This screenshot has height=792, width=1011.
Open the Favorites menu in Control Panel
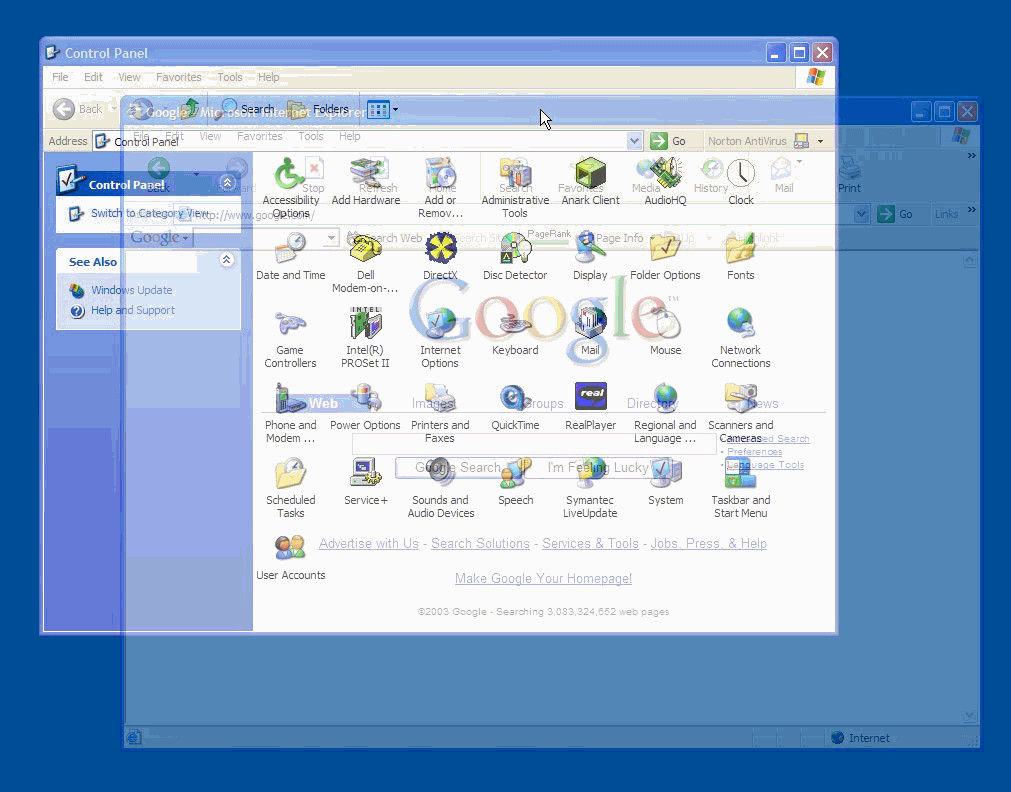point(179,77)
